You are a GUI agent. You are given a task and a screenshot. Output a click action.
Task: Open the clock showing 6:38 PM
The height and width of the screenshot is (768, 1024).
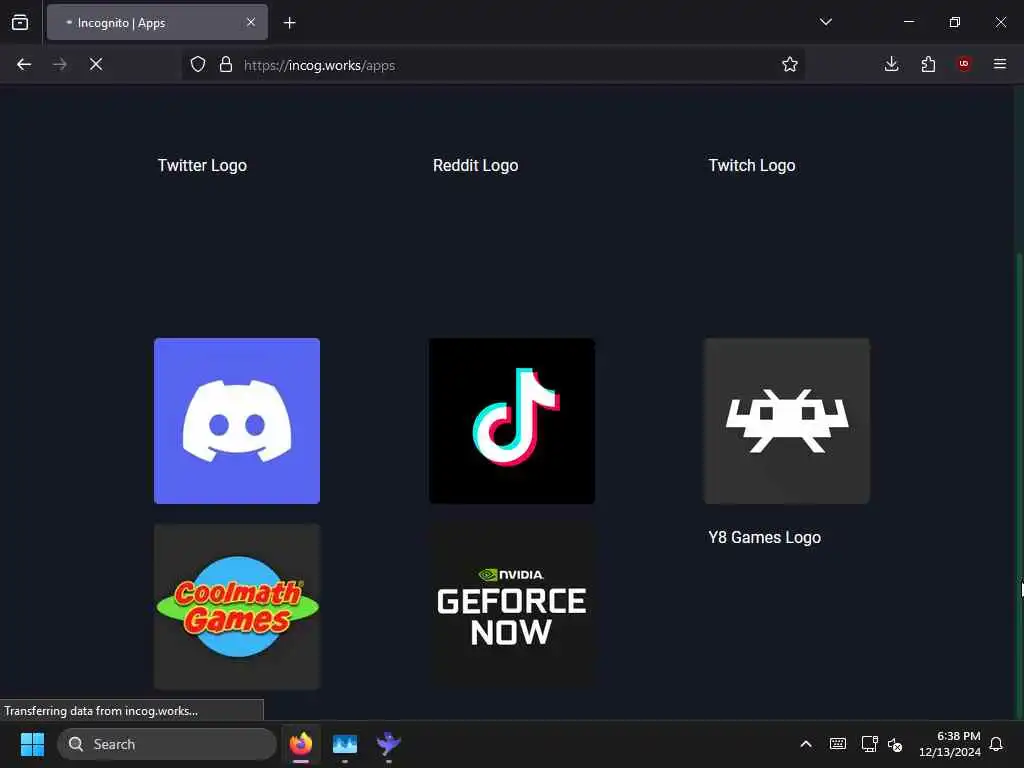click(950, 744)
